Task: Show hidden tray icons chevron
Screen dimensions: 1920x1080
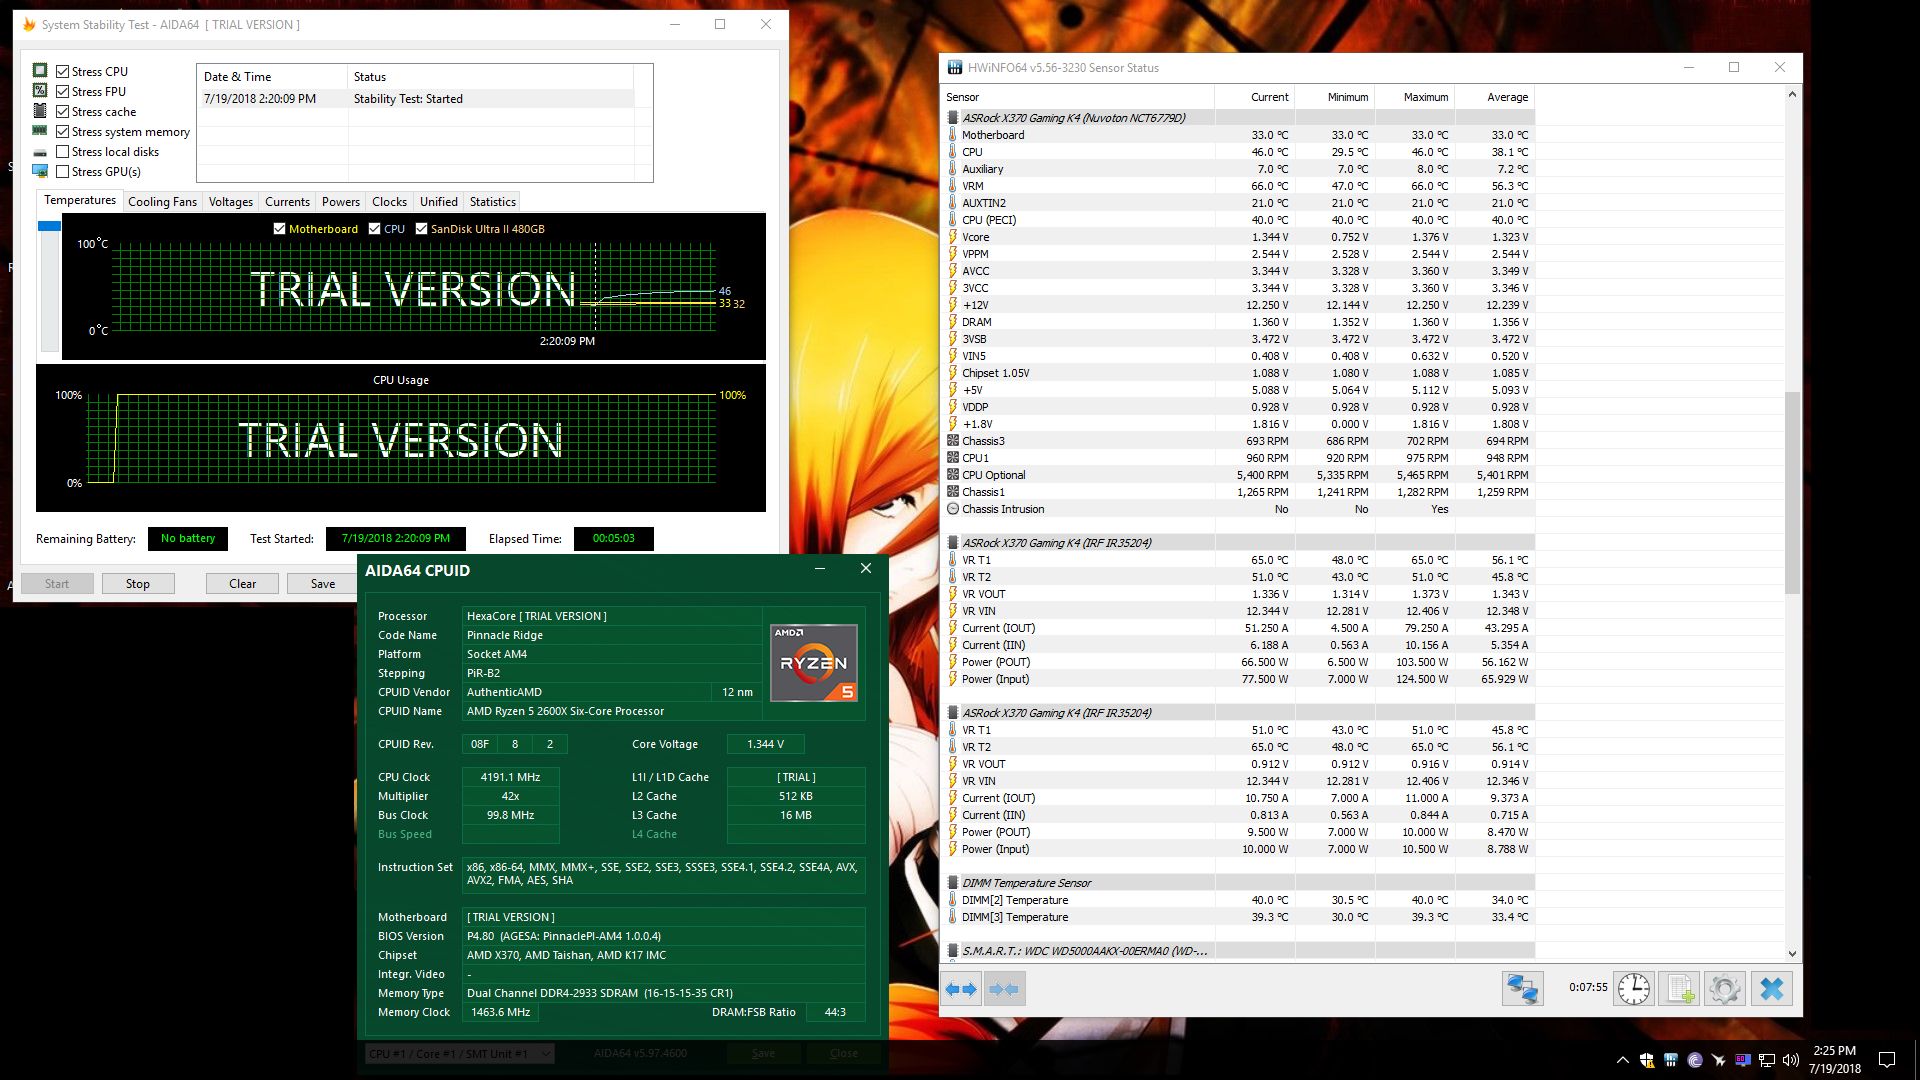Action: 1621,1060
